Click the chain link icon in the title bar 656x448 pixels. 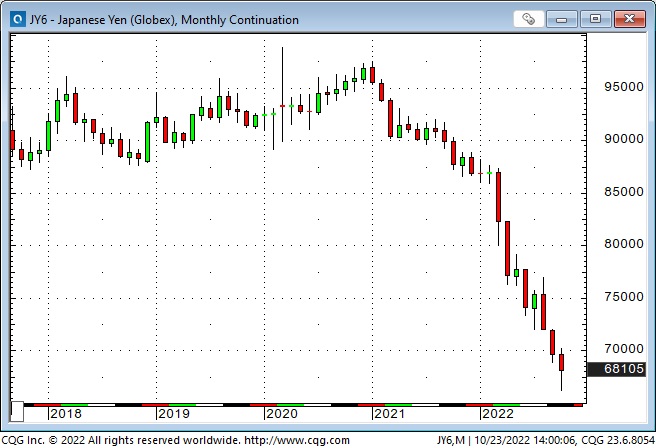[528, 19]
